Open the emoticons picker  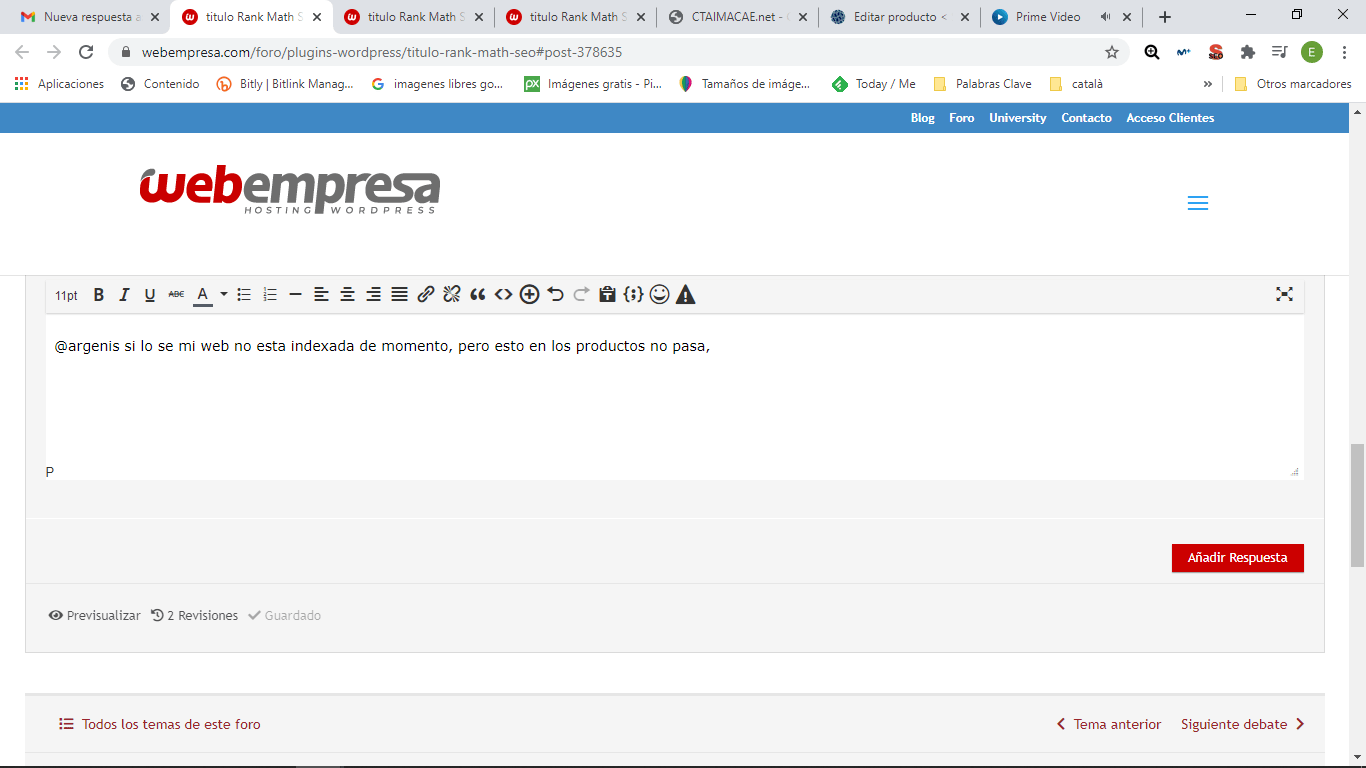tap(659, 294)
